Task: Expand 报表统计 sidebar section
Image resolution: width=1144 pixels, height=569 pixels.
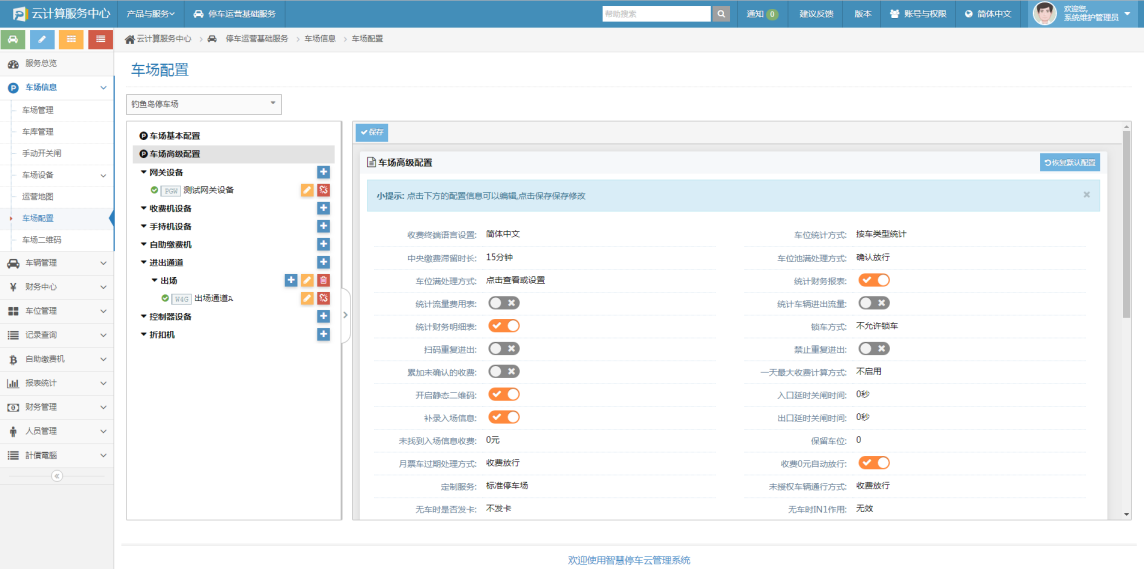Action: click(57, 383)
